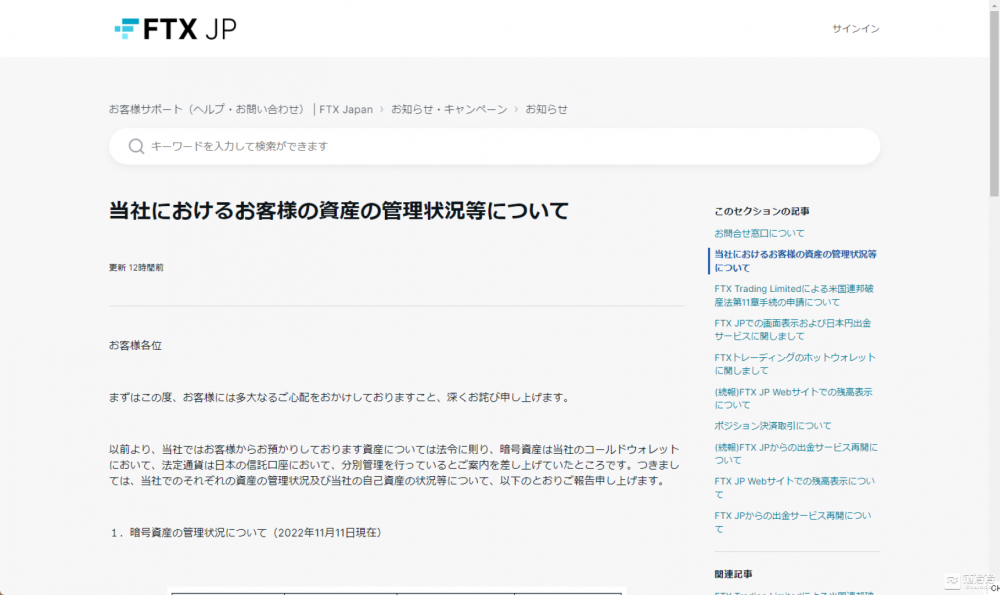
Task: Click the magnifying glass search icon
Action: (x=135, y=146)
